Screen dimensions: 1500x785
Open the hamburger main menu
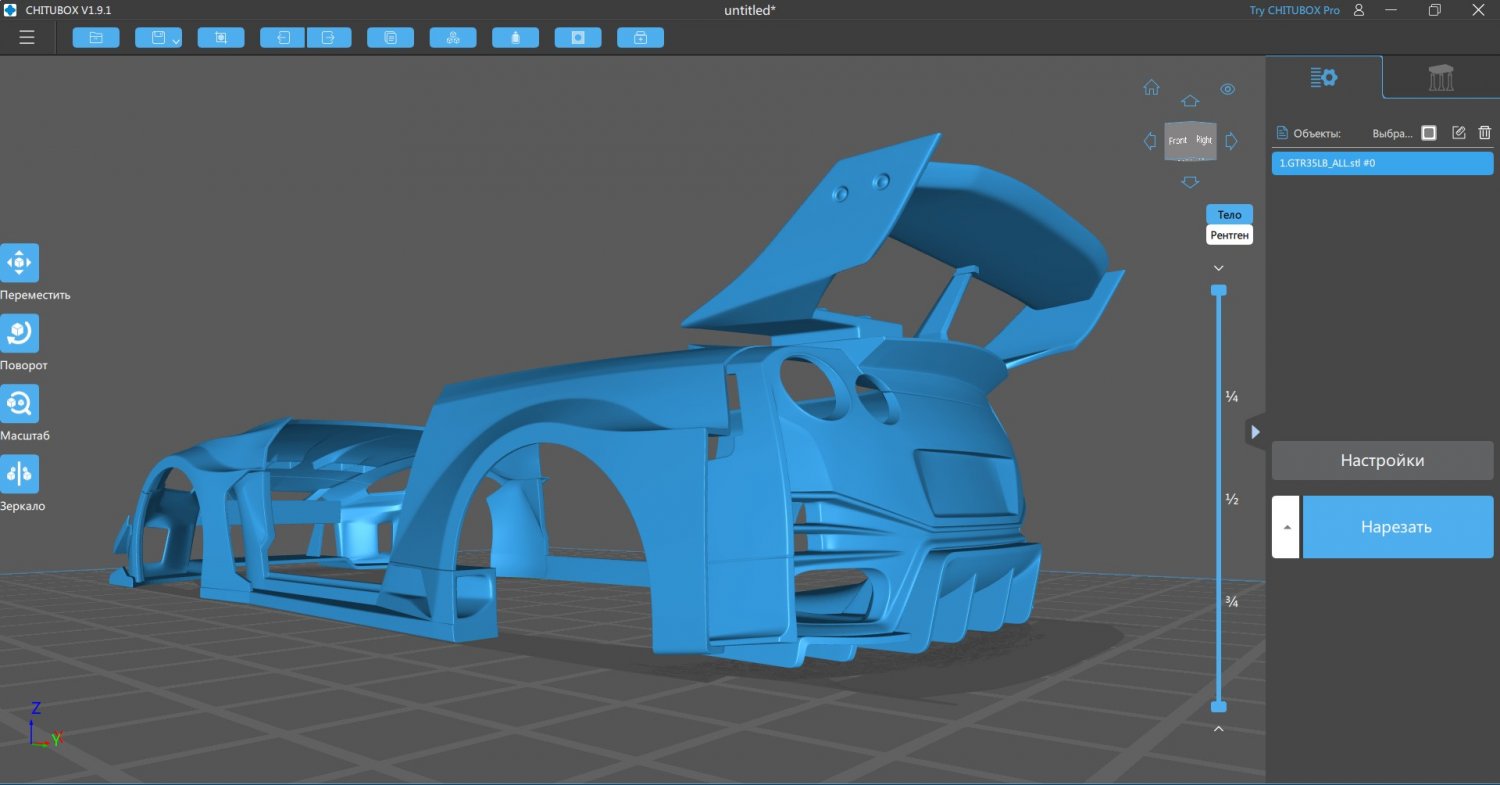[27, 38]
